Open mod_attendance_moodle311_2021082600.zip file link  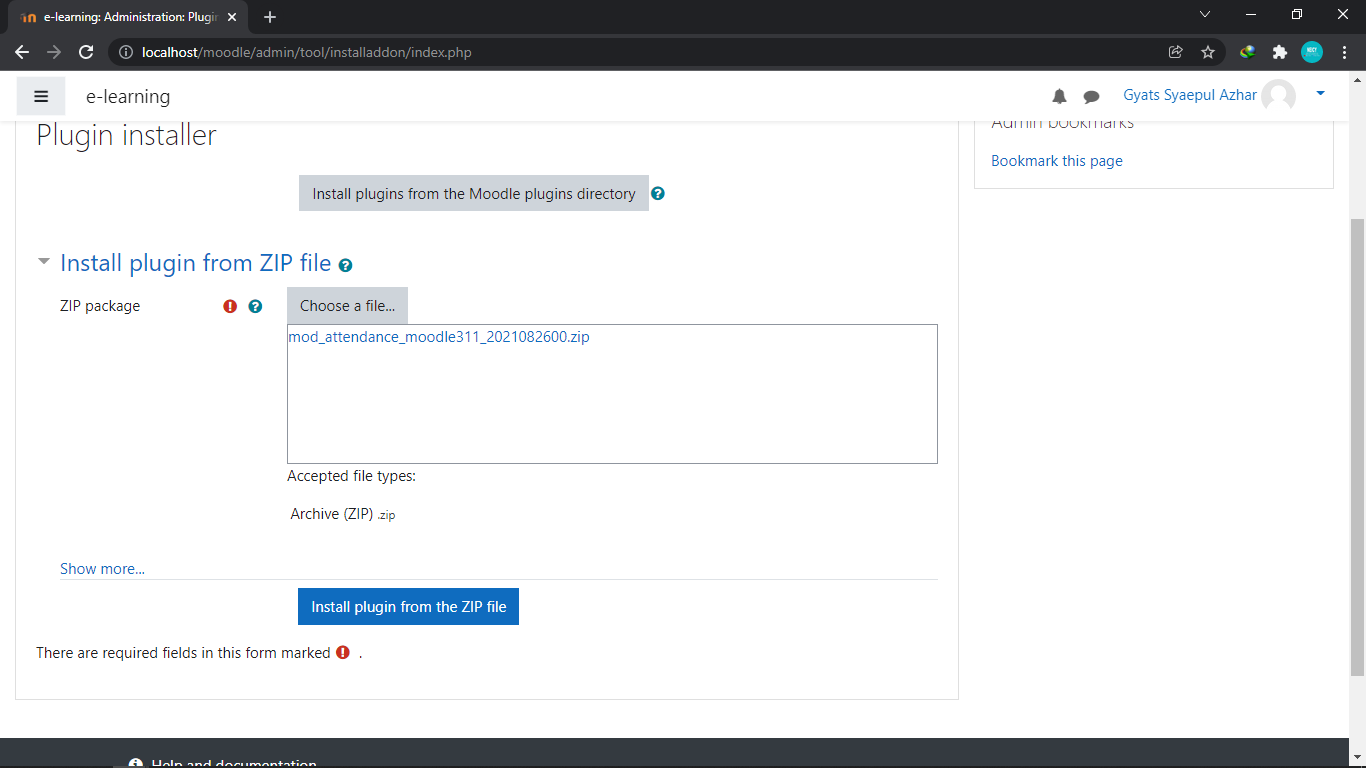439,337
